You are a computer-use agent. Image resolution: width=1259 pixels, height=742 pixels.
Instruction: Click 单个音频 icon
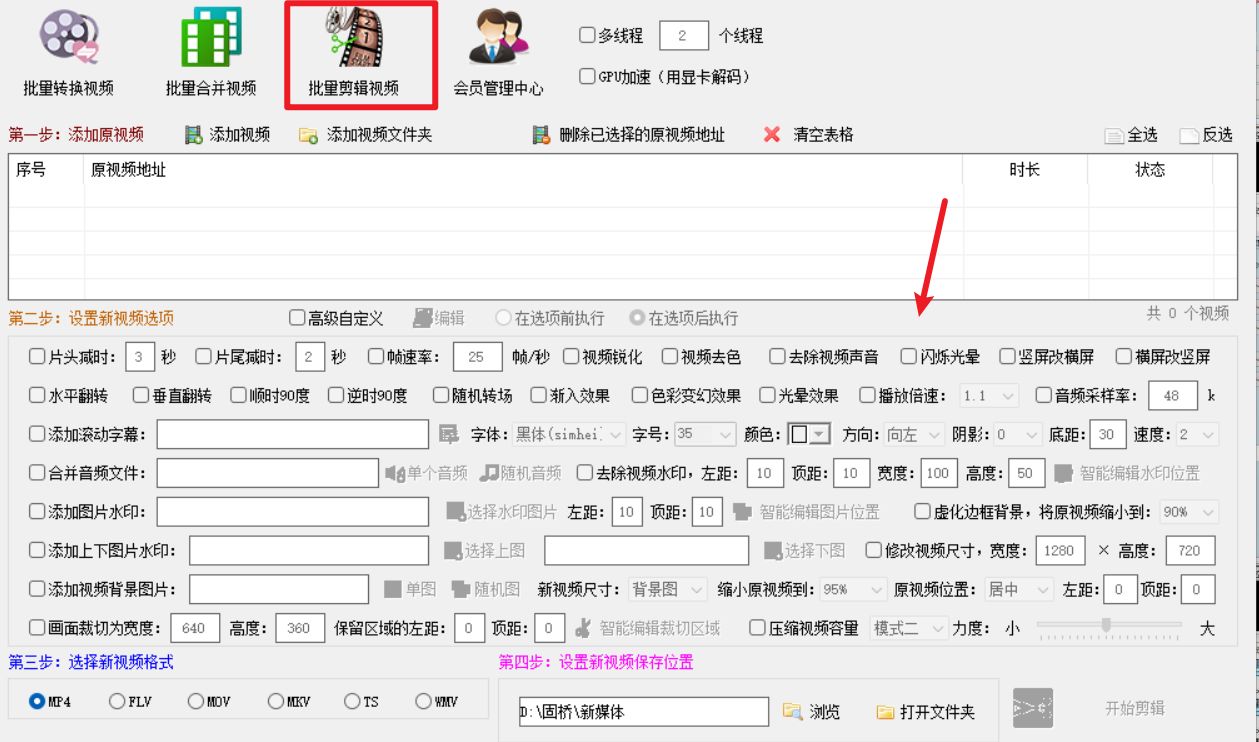pos(395,473)
